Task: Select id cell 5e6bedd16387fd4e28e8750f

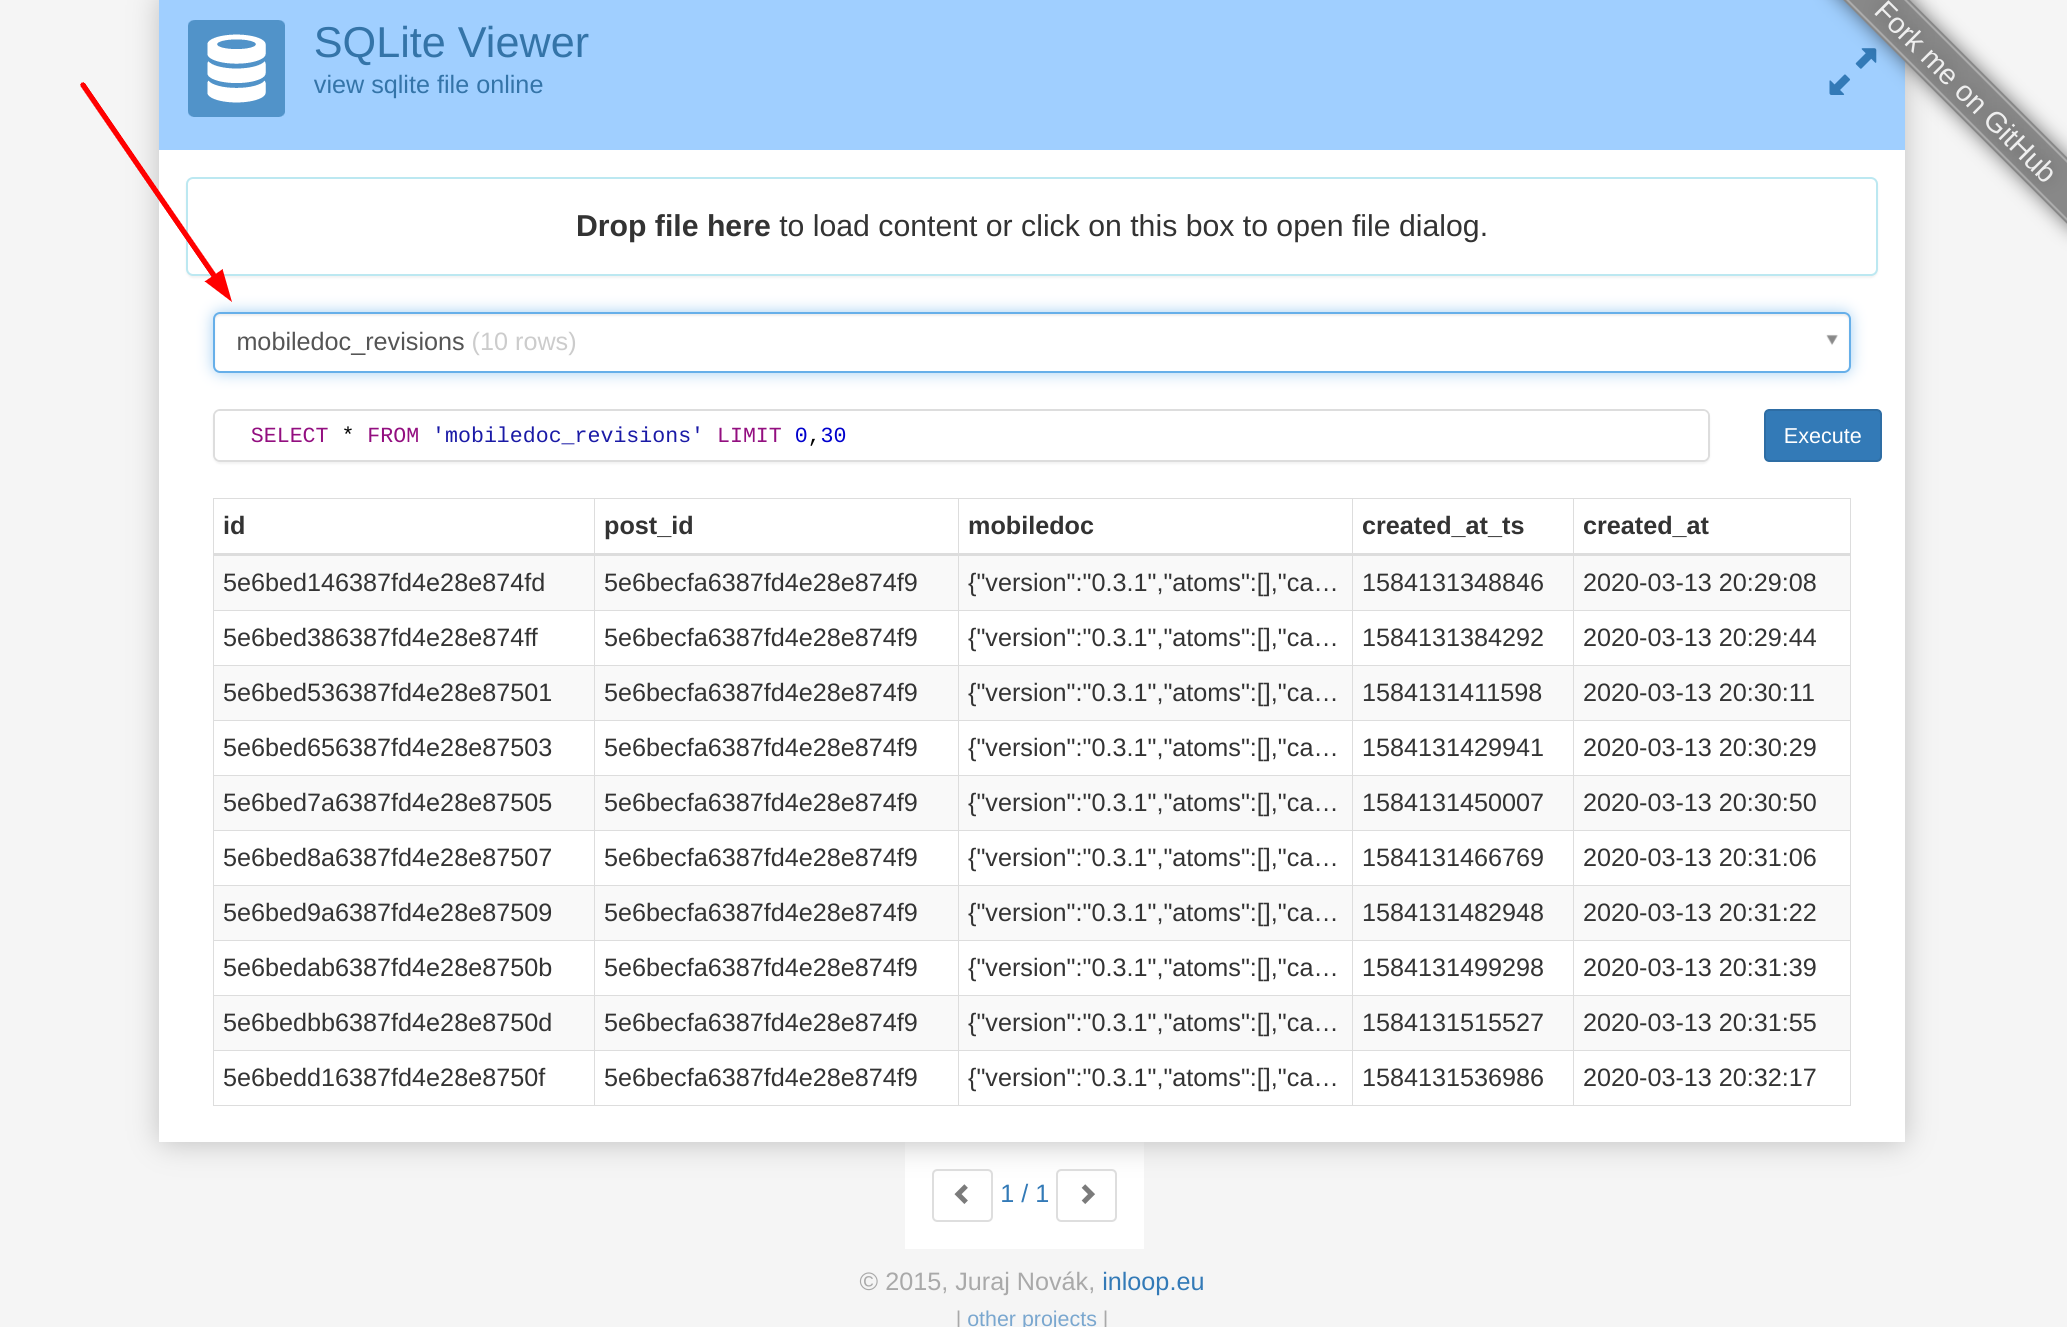Action: tap(404, 1078)
